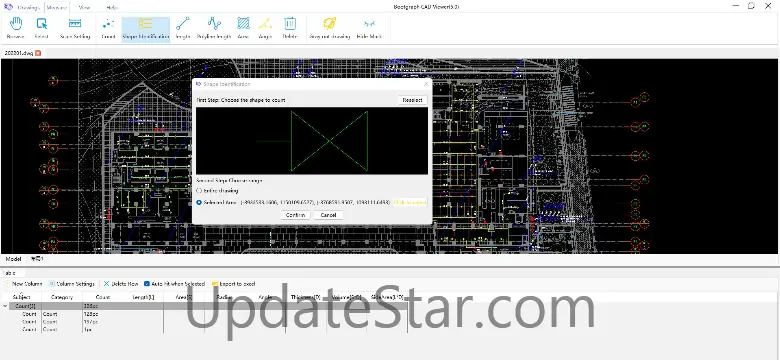780x360 pixels.
Task: Minimize the CAD Viewer window
Action: pyautogui.click(x=737, y=6)
